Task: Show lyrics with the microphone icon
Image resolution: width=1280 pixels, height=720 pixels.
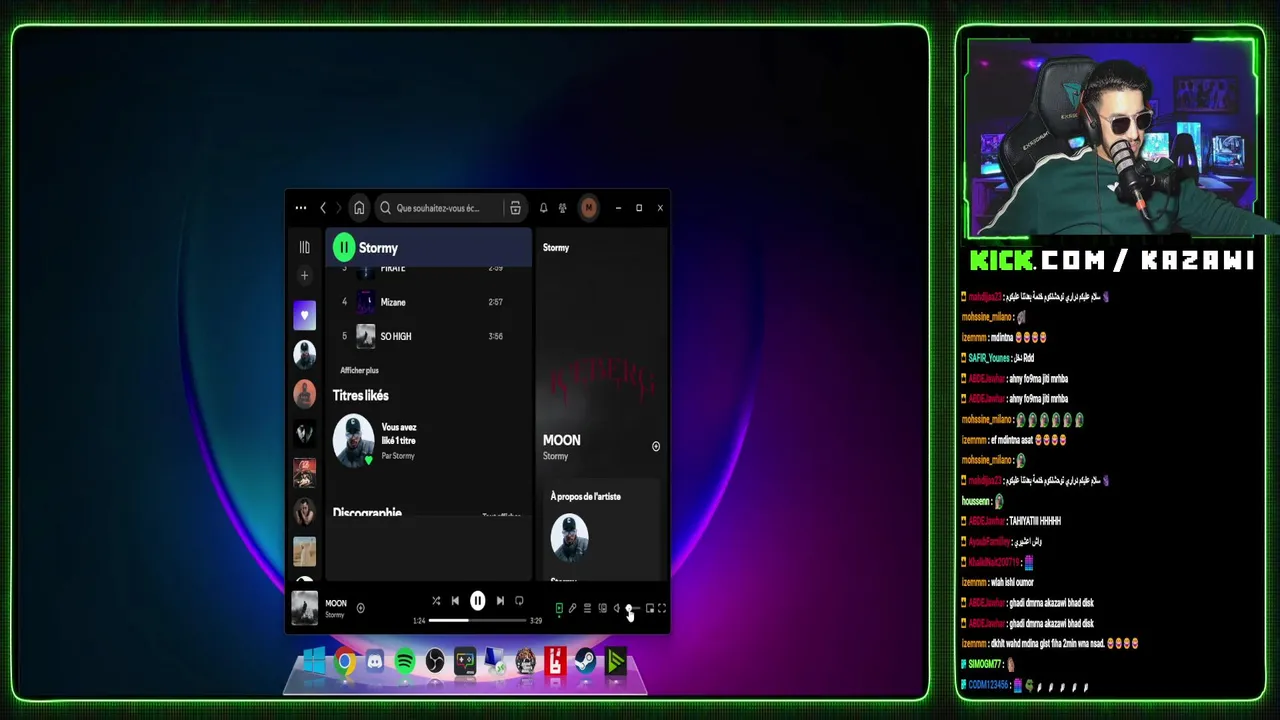Action: (572, 608)
